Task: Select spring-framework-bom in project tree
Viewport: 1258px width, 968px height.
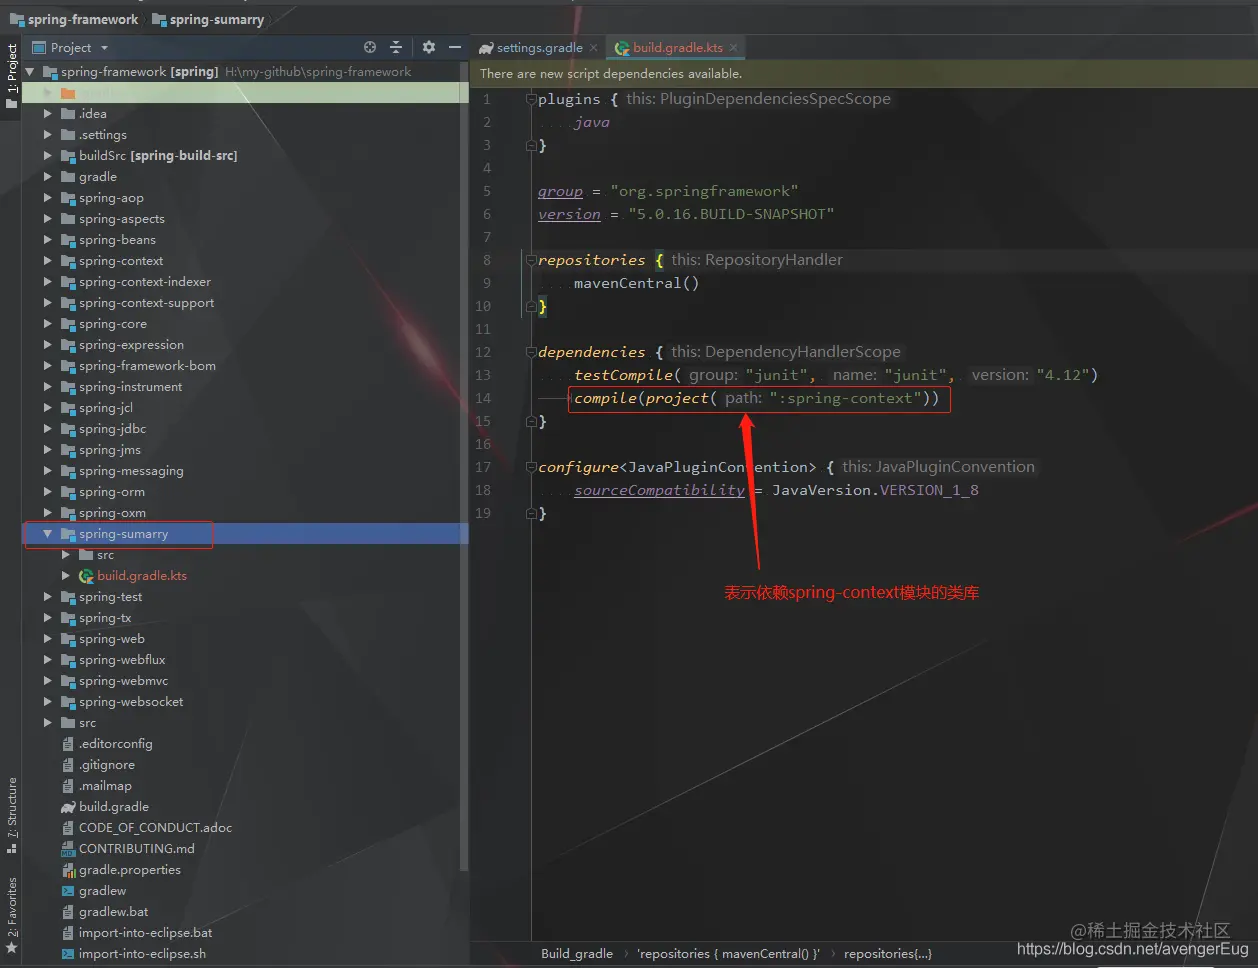Action: (147, 366)
